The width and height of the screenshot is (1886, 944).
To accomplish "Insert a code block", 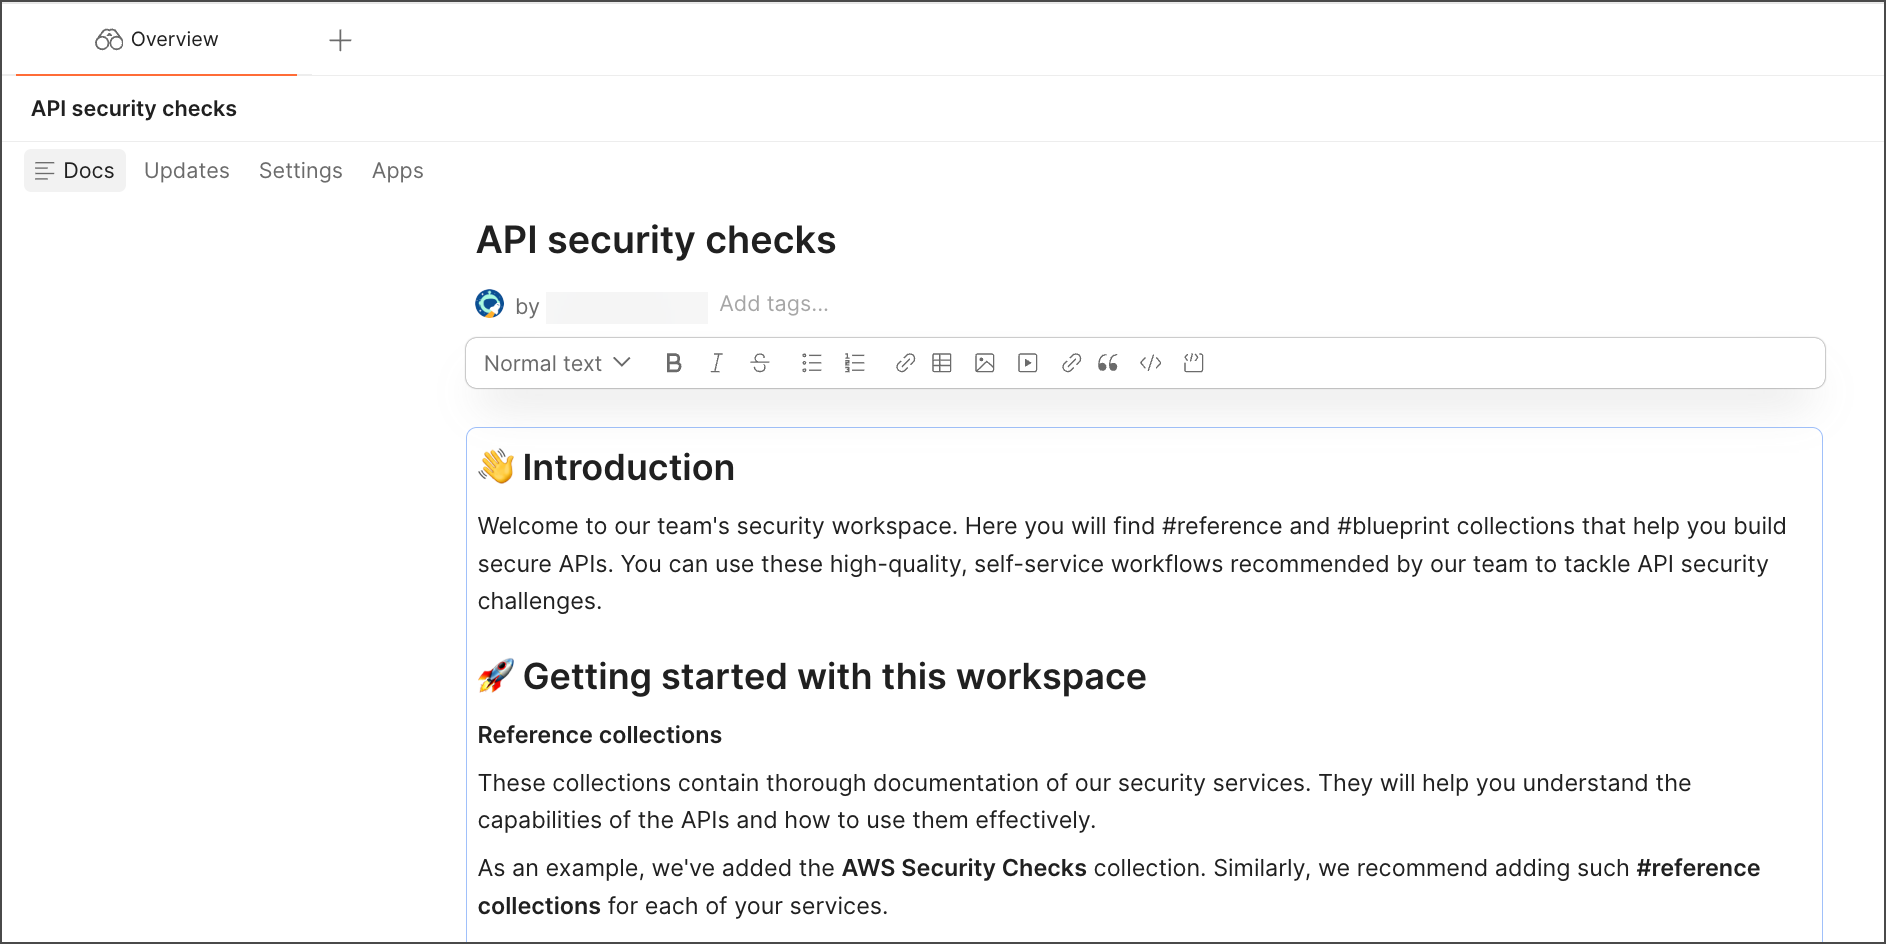I will [1193, 363].
